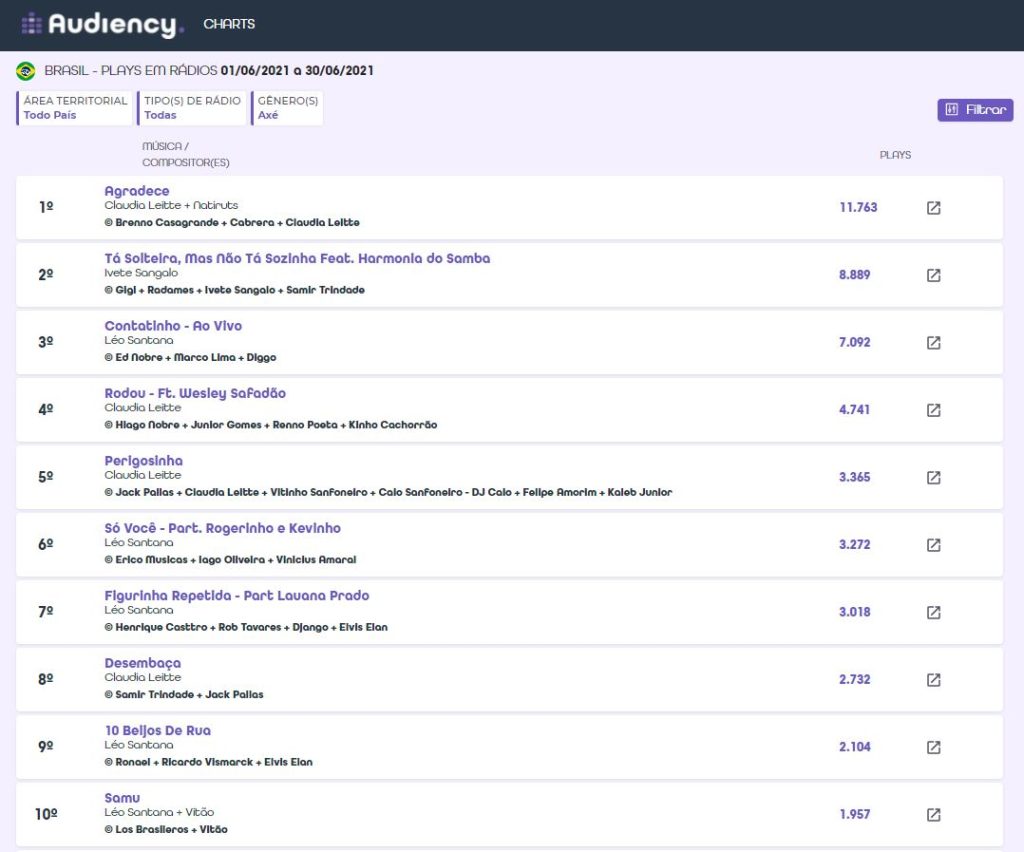Click composers Samir Trindade + Jack Pallas
The image size is (1024, 852).
[184, 695]
